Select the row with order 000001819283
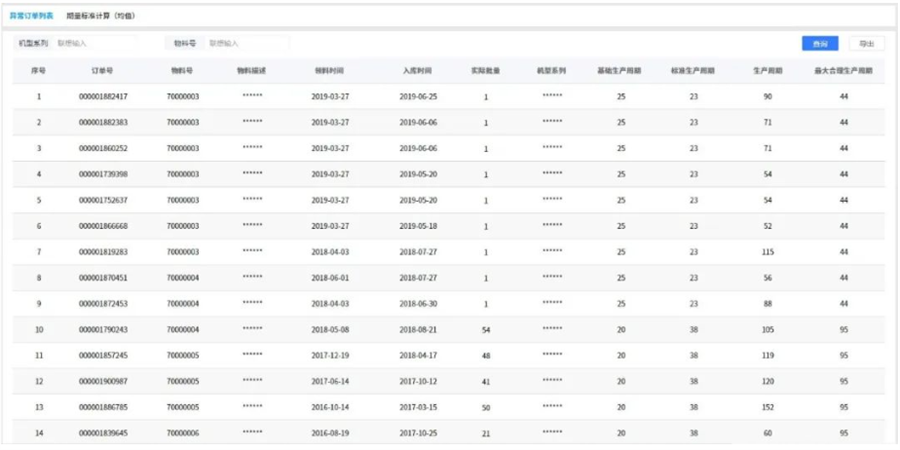Viewport: 900px width, 450px height. click(102, 252)
